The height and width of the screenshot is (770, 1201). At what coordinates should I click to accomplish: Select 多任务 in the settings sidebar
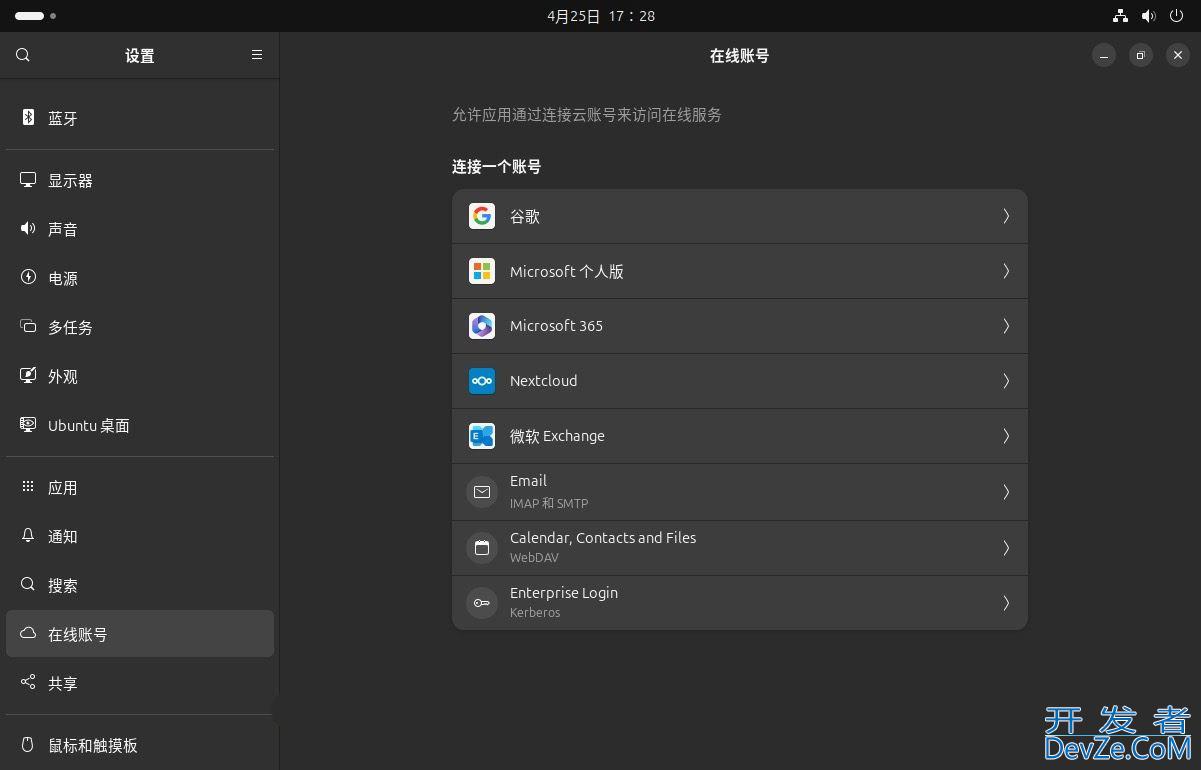pyautogui.click(x=140, y=328)
